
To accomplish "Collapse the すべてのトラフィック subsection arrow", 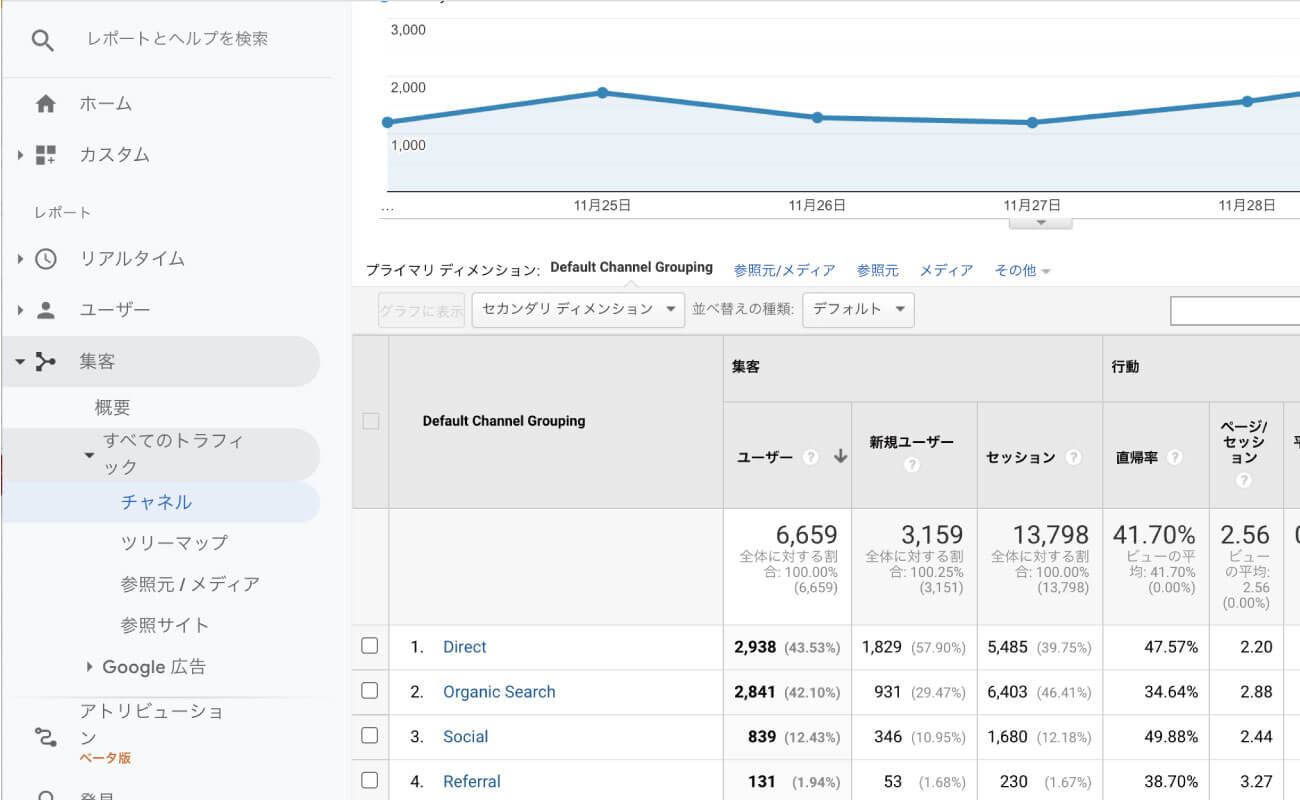I will 89,455.
